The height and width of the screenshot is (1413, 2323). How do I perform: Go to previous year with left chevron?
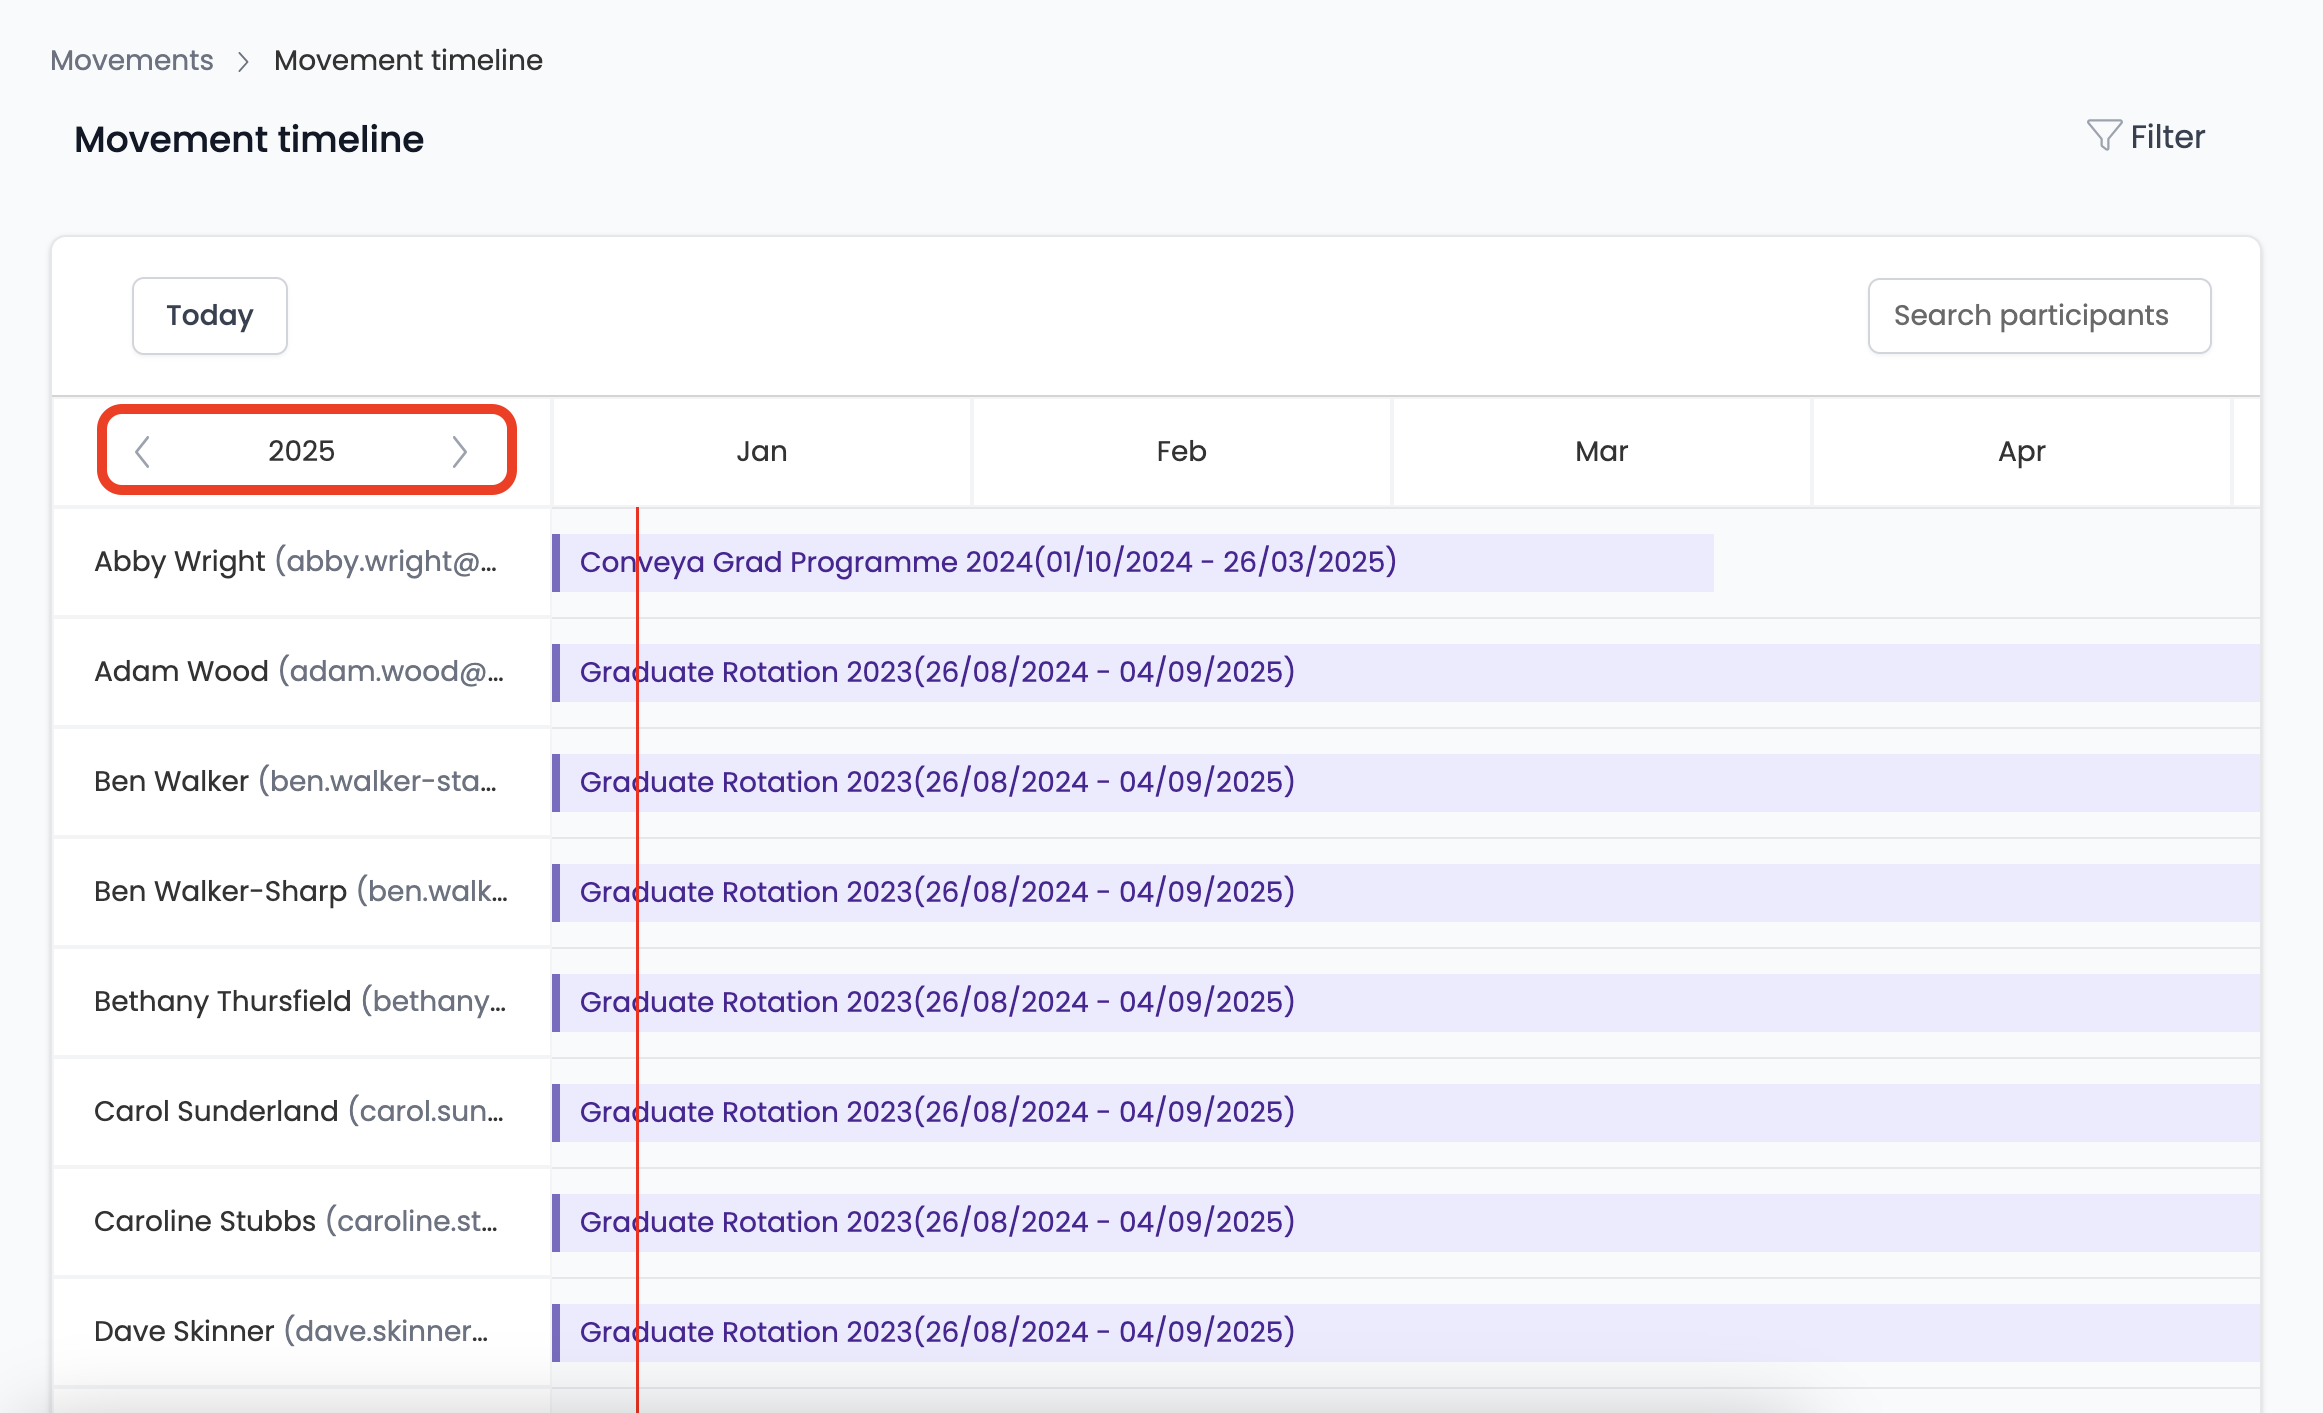(142, 451)
